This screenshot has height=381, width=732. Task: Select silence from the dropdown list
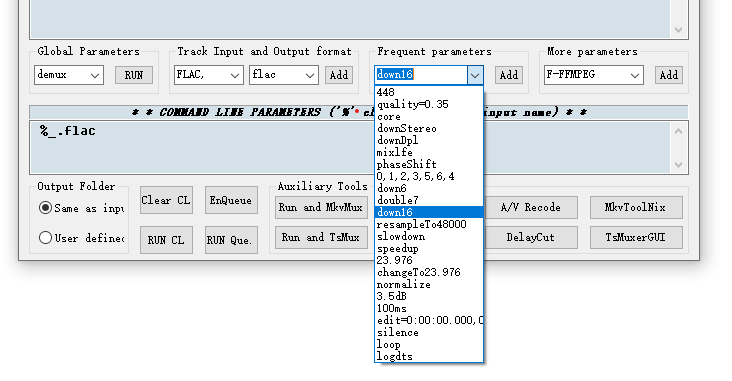coord(429,332)
